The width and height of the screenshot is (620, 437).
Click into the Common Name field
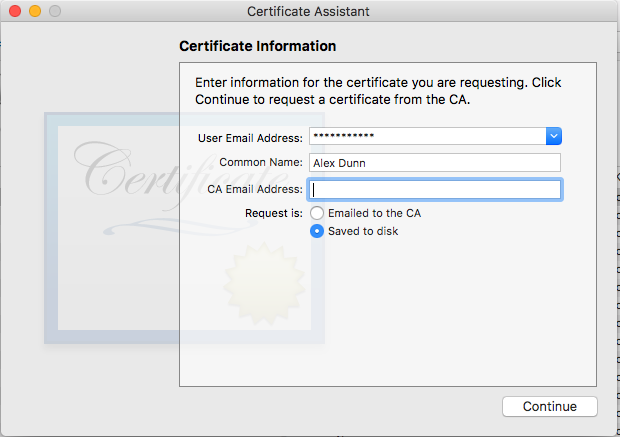pyautogui.click(x=434, y=163)
